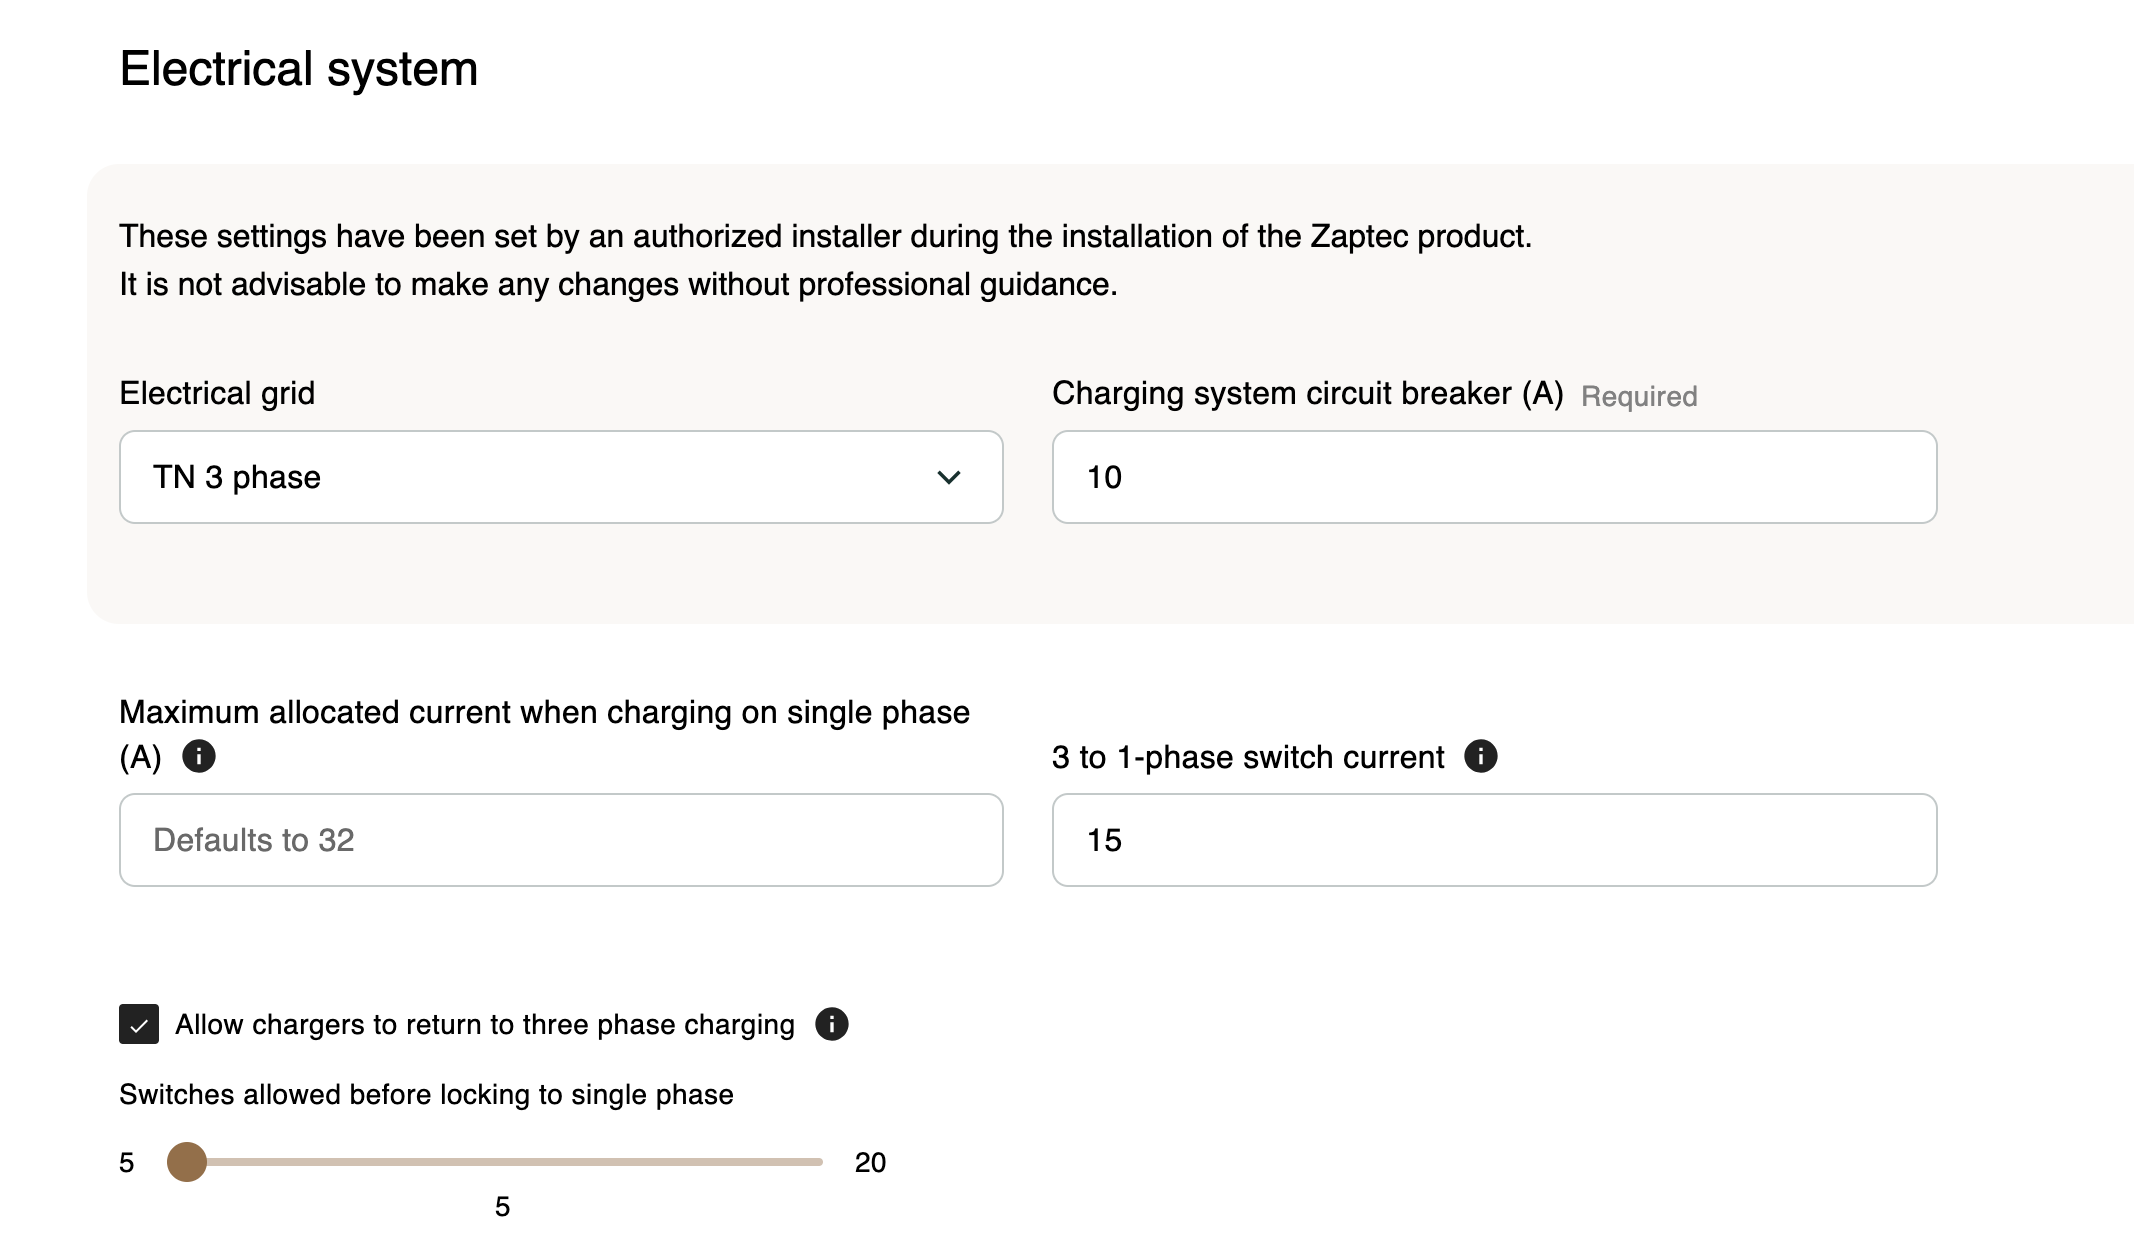Click the slider maximum label 20
The width and height of the screenshot is (2134, 1258).
[870, 1162]
